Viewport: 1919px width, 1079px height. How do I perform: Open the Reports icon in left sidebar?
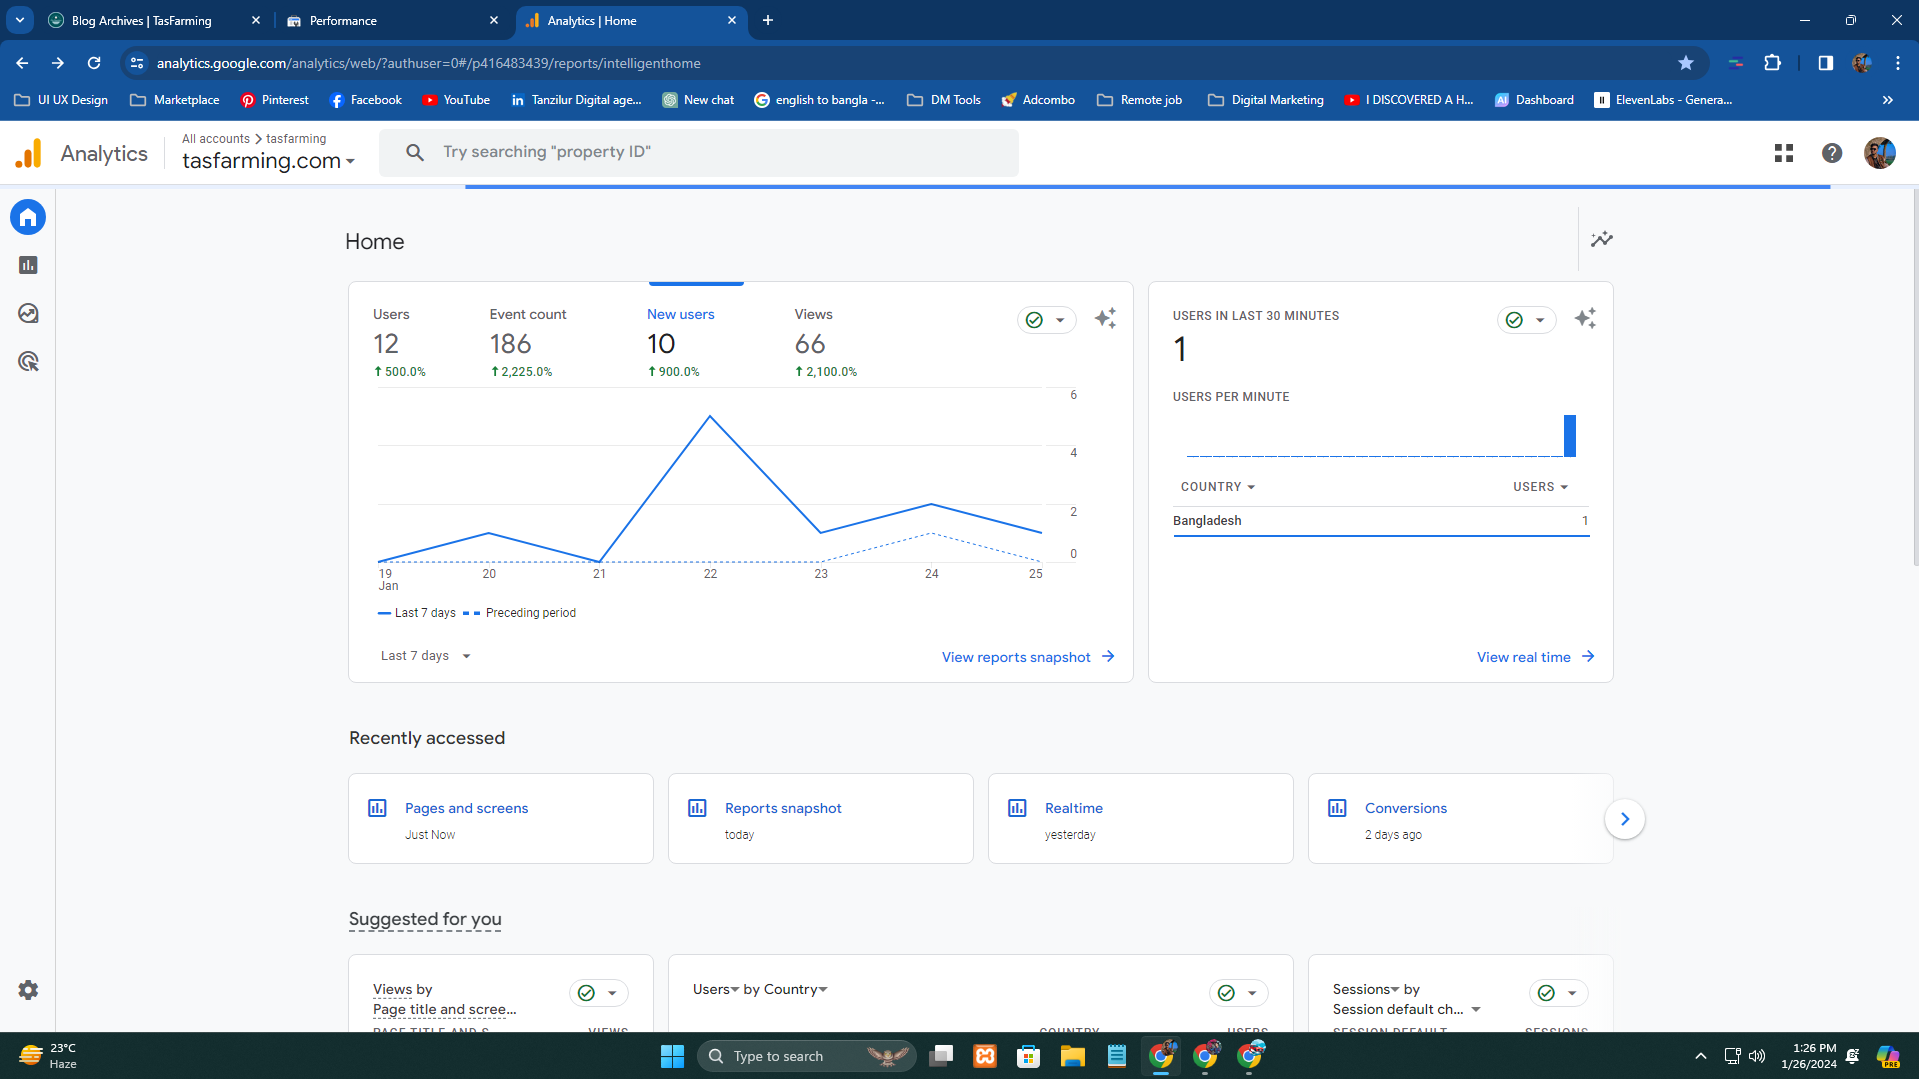click(x=28, y=265)
